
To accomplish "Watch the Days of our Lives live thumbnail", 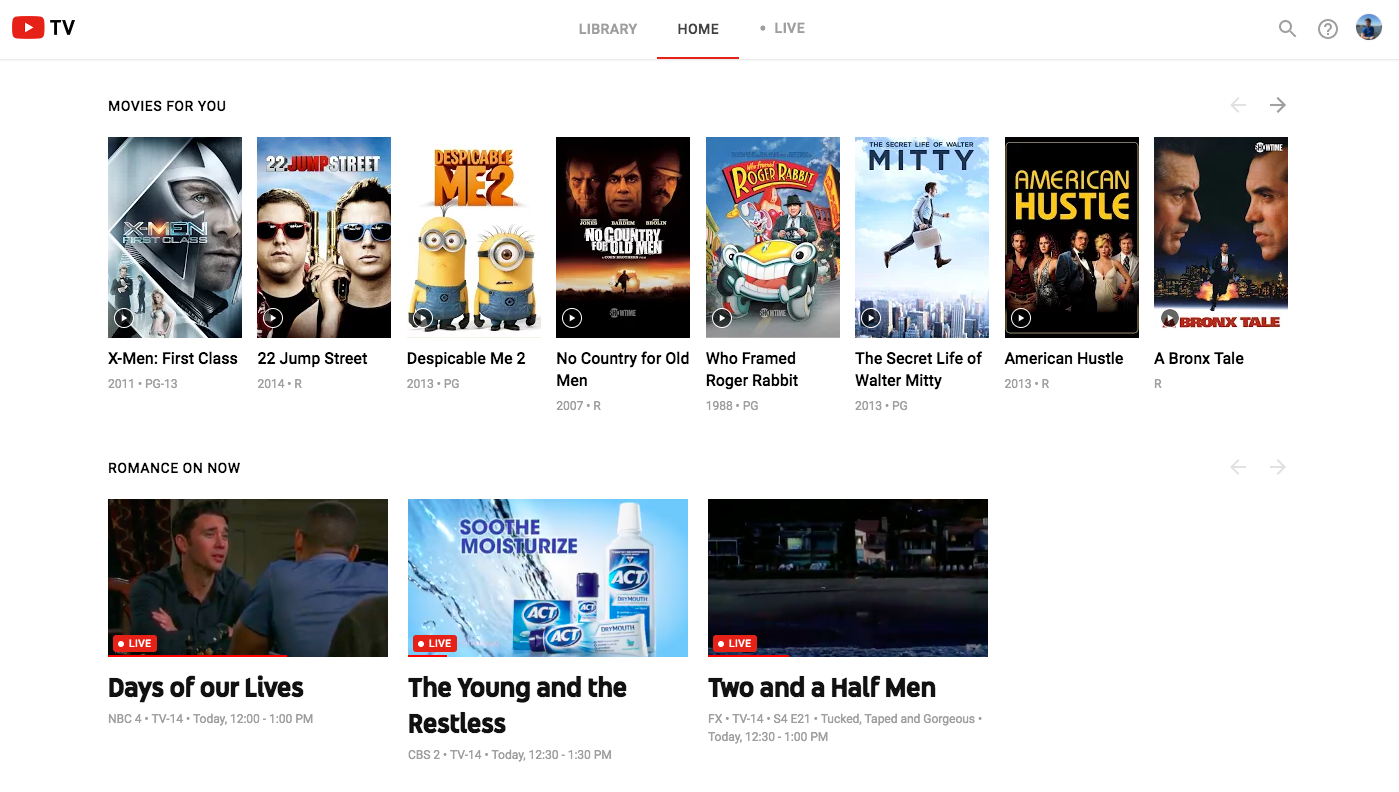I will point(248,578).
